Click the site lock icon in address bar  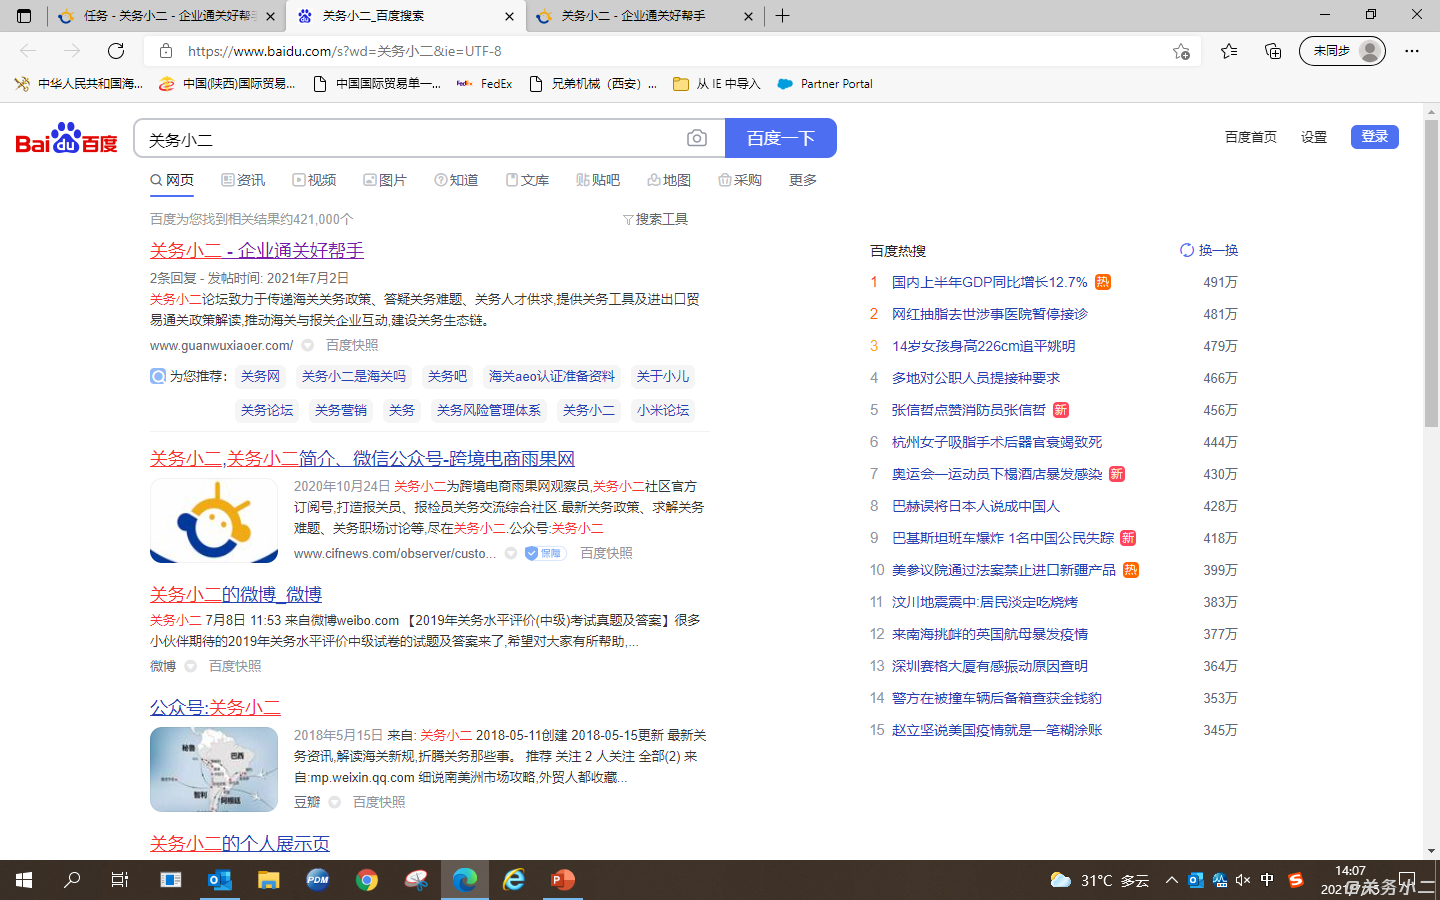click(166, 51)
